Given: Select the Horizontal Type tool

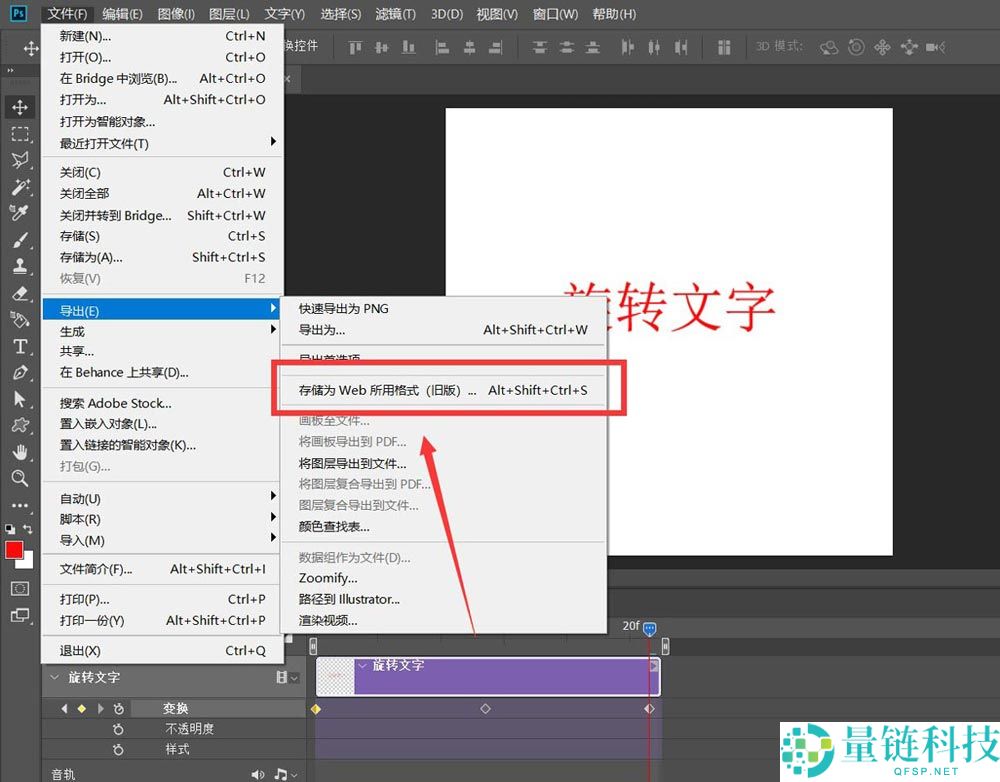Looking at the screenshot, I should [x=19, y=346].
